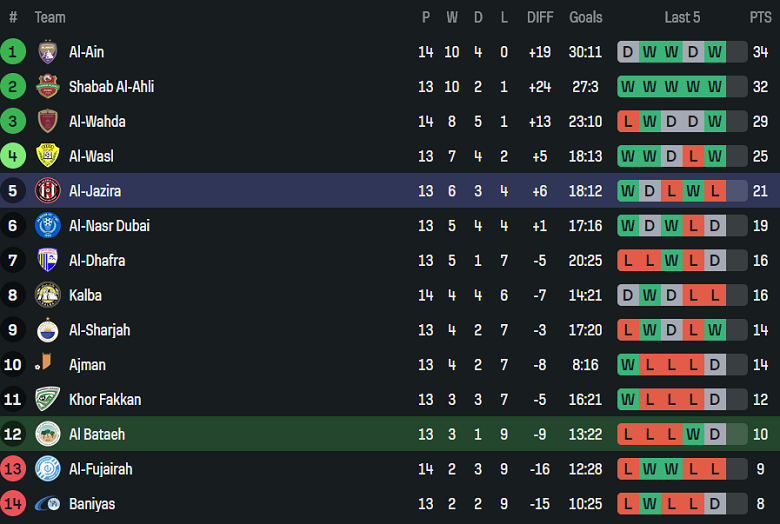
Task: Click Al-Ain's most recent win result badge
Action: [714, 52]
